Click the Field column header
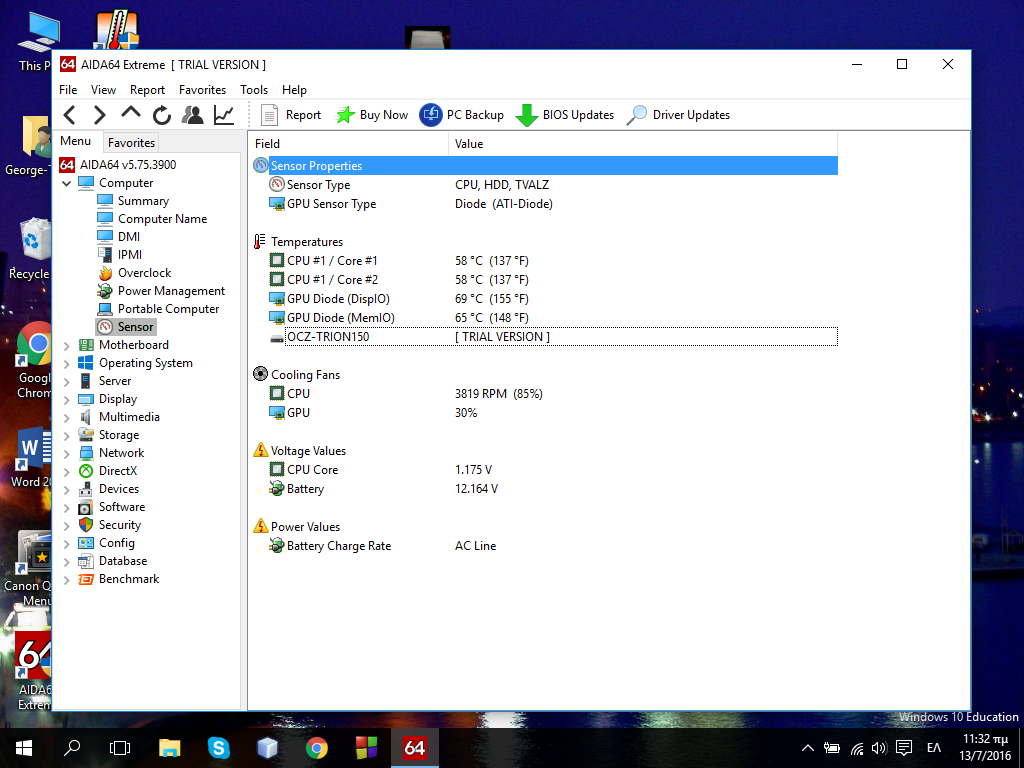 pyautogui.click(x=349, y=144)
